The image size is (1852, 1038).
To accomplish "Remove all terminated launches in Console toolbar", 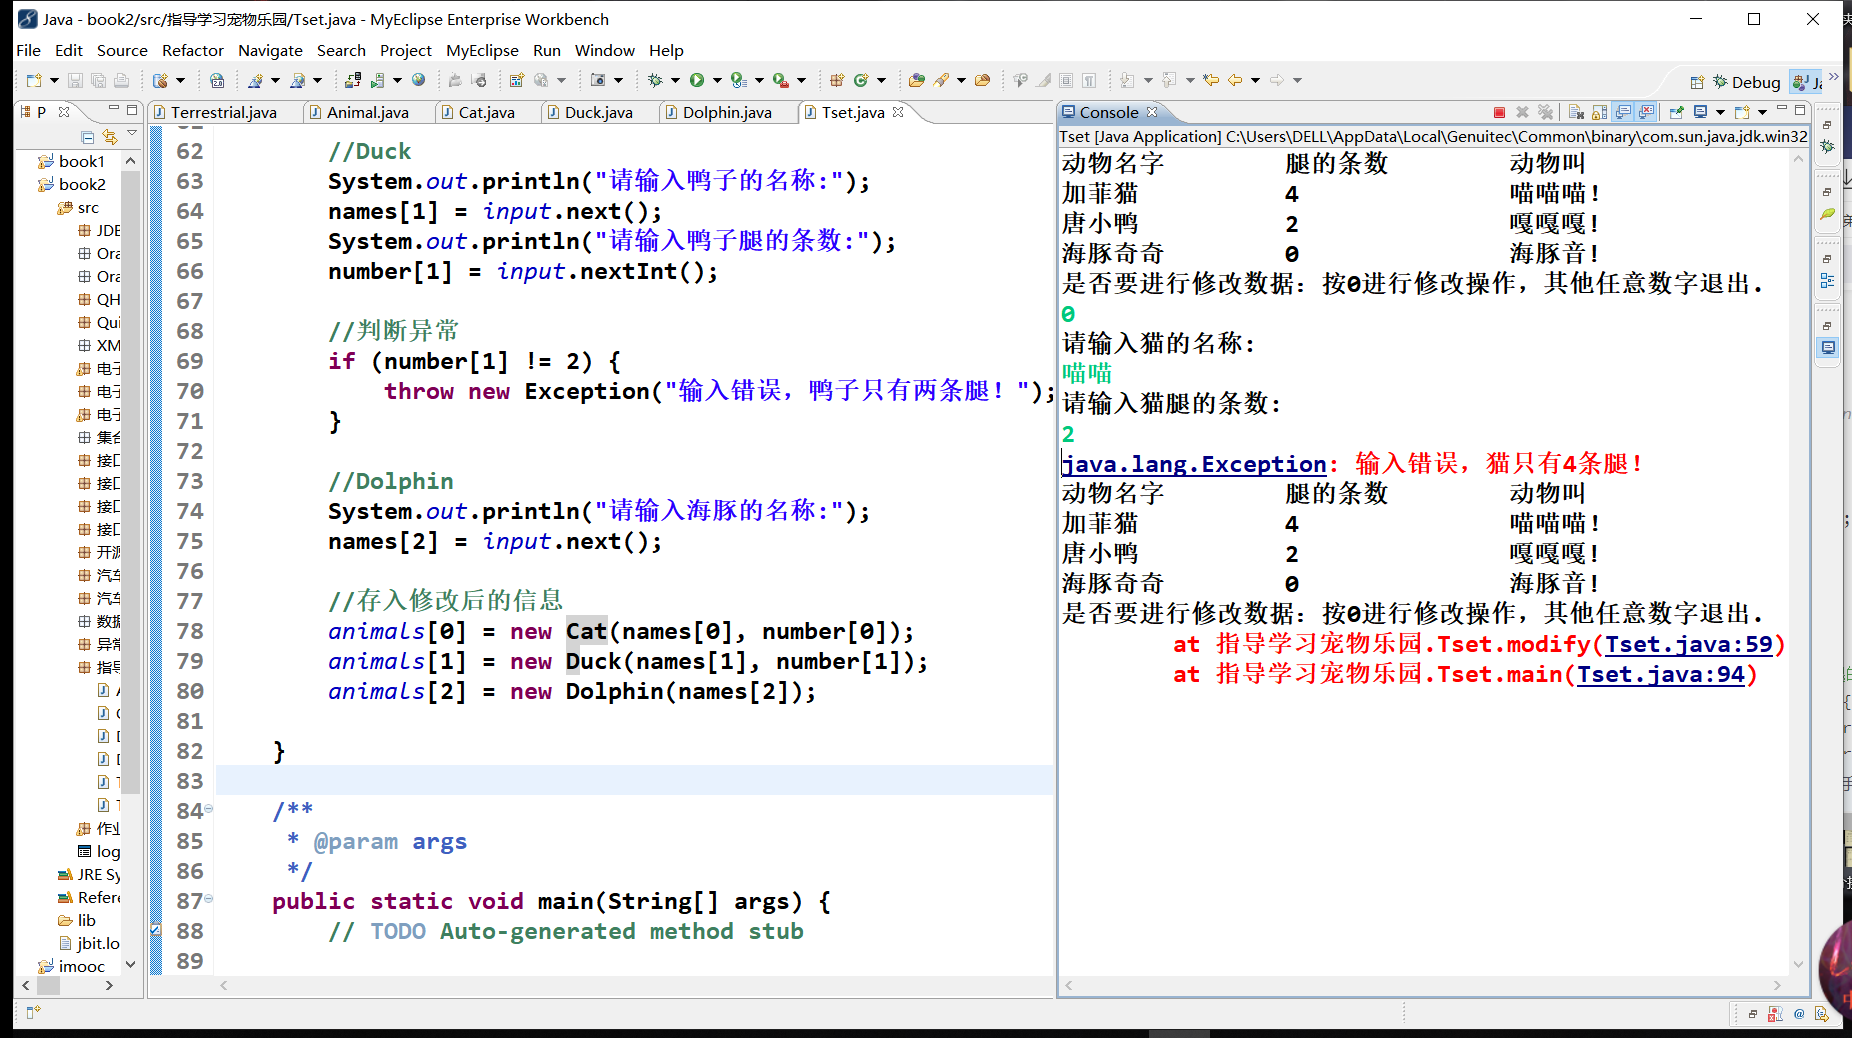I will pos(1546,112).
